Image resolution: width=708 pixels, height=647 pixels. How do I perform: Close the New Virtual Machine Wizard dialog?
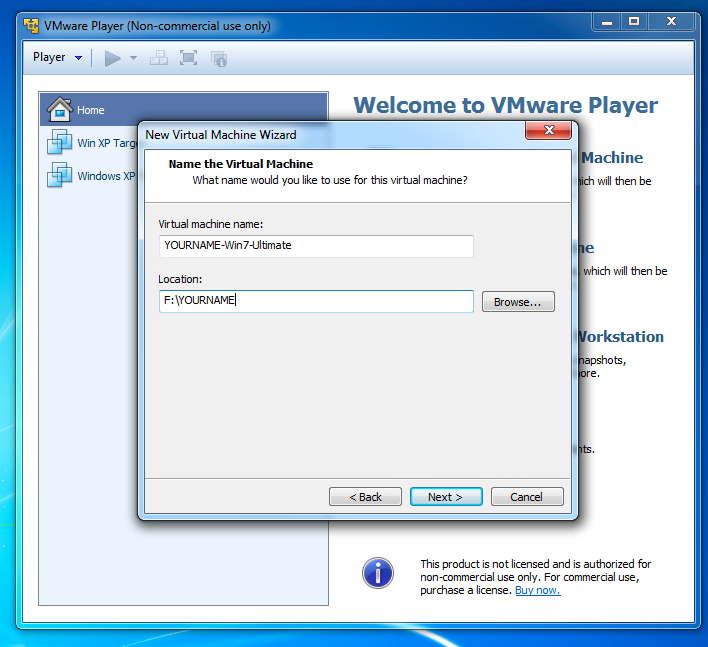[549, 130]
